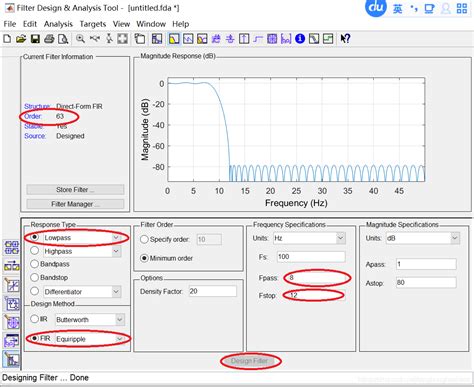
Task: Select the Zoom In magnifier tool
Action: tap(80, 39)
